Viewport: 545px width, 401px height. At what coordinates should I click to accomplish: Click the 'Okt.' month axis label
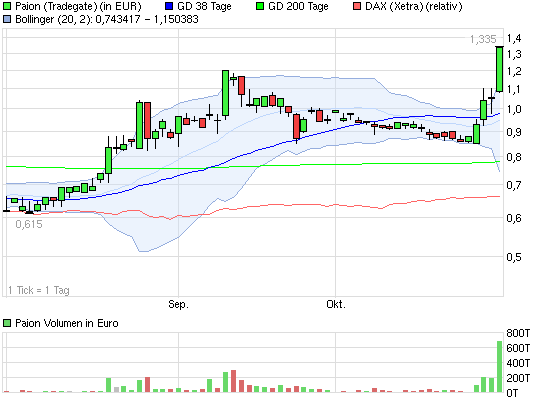[336, 304]
